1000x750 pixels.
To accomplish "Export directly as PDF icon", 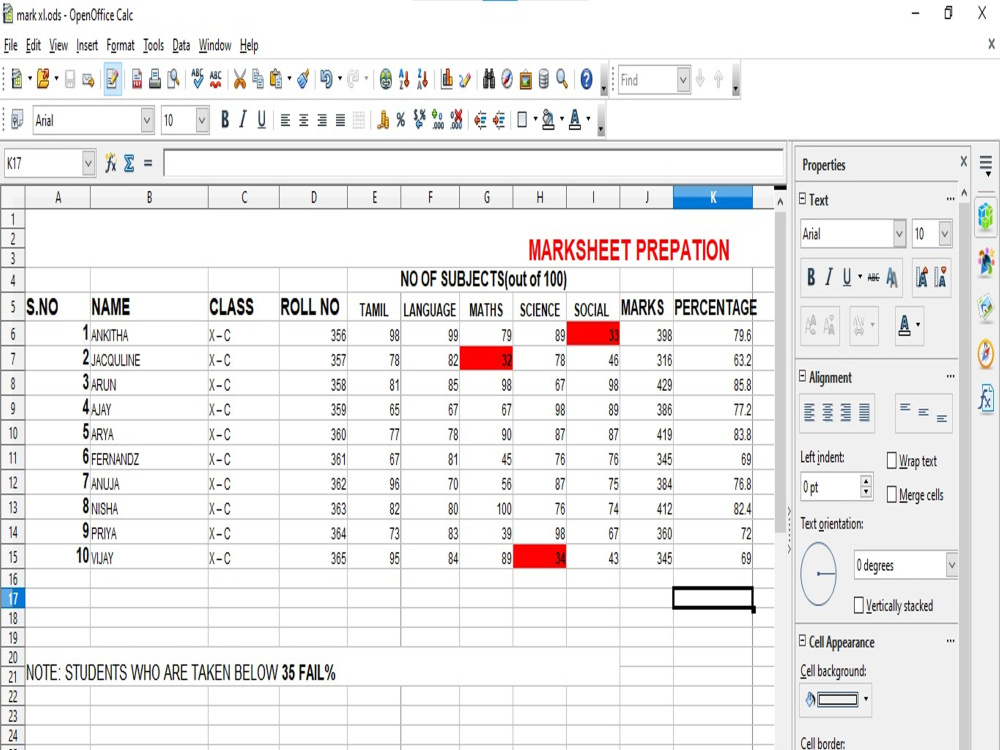I will [x=136, y=80].
